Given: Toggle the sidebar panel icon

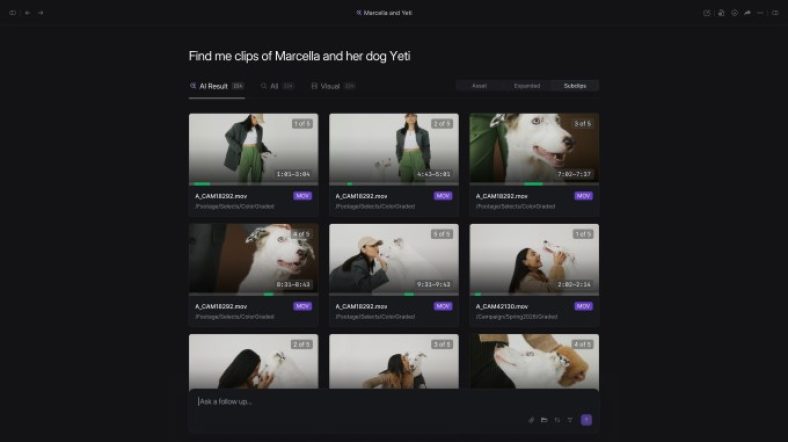Looking at the screenshot, I should pos(12,13).
